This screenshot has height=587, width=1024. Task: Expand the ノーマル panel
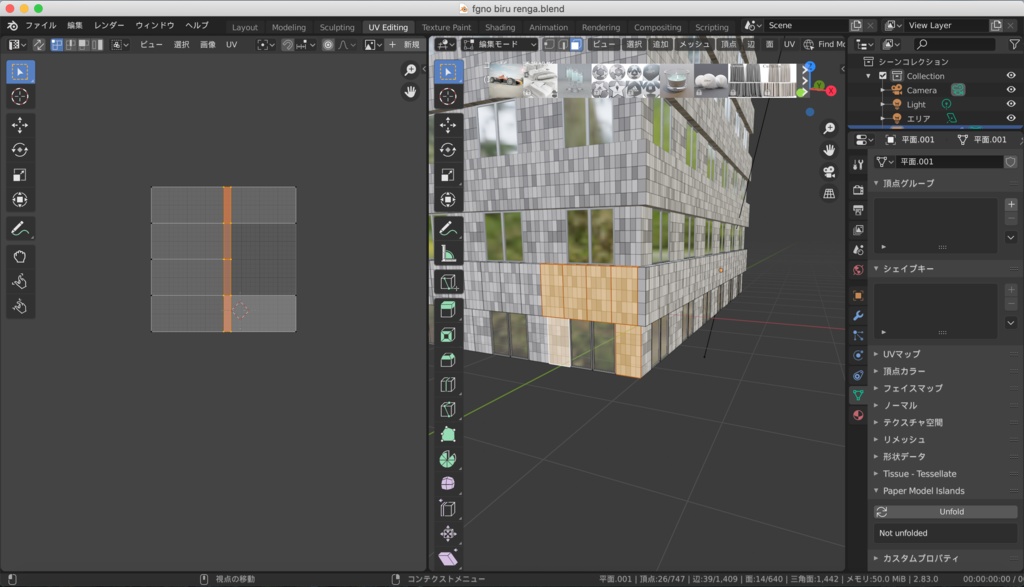(899, 405)
